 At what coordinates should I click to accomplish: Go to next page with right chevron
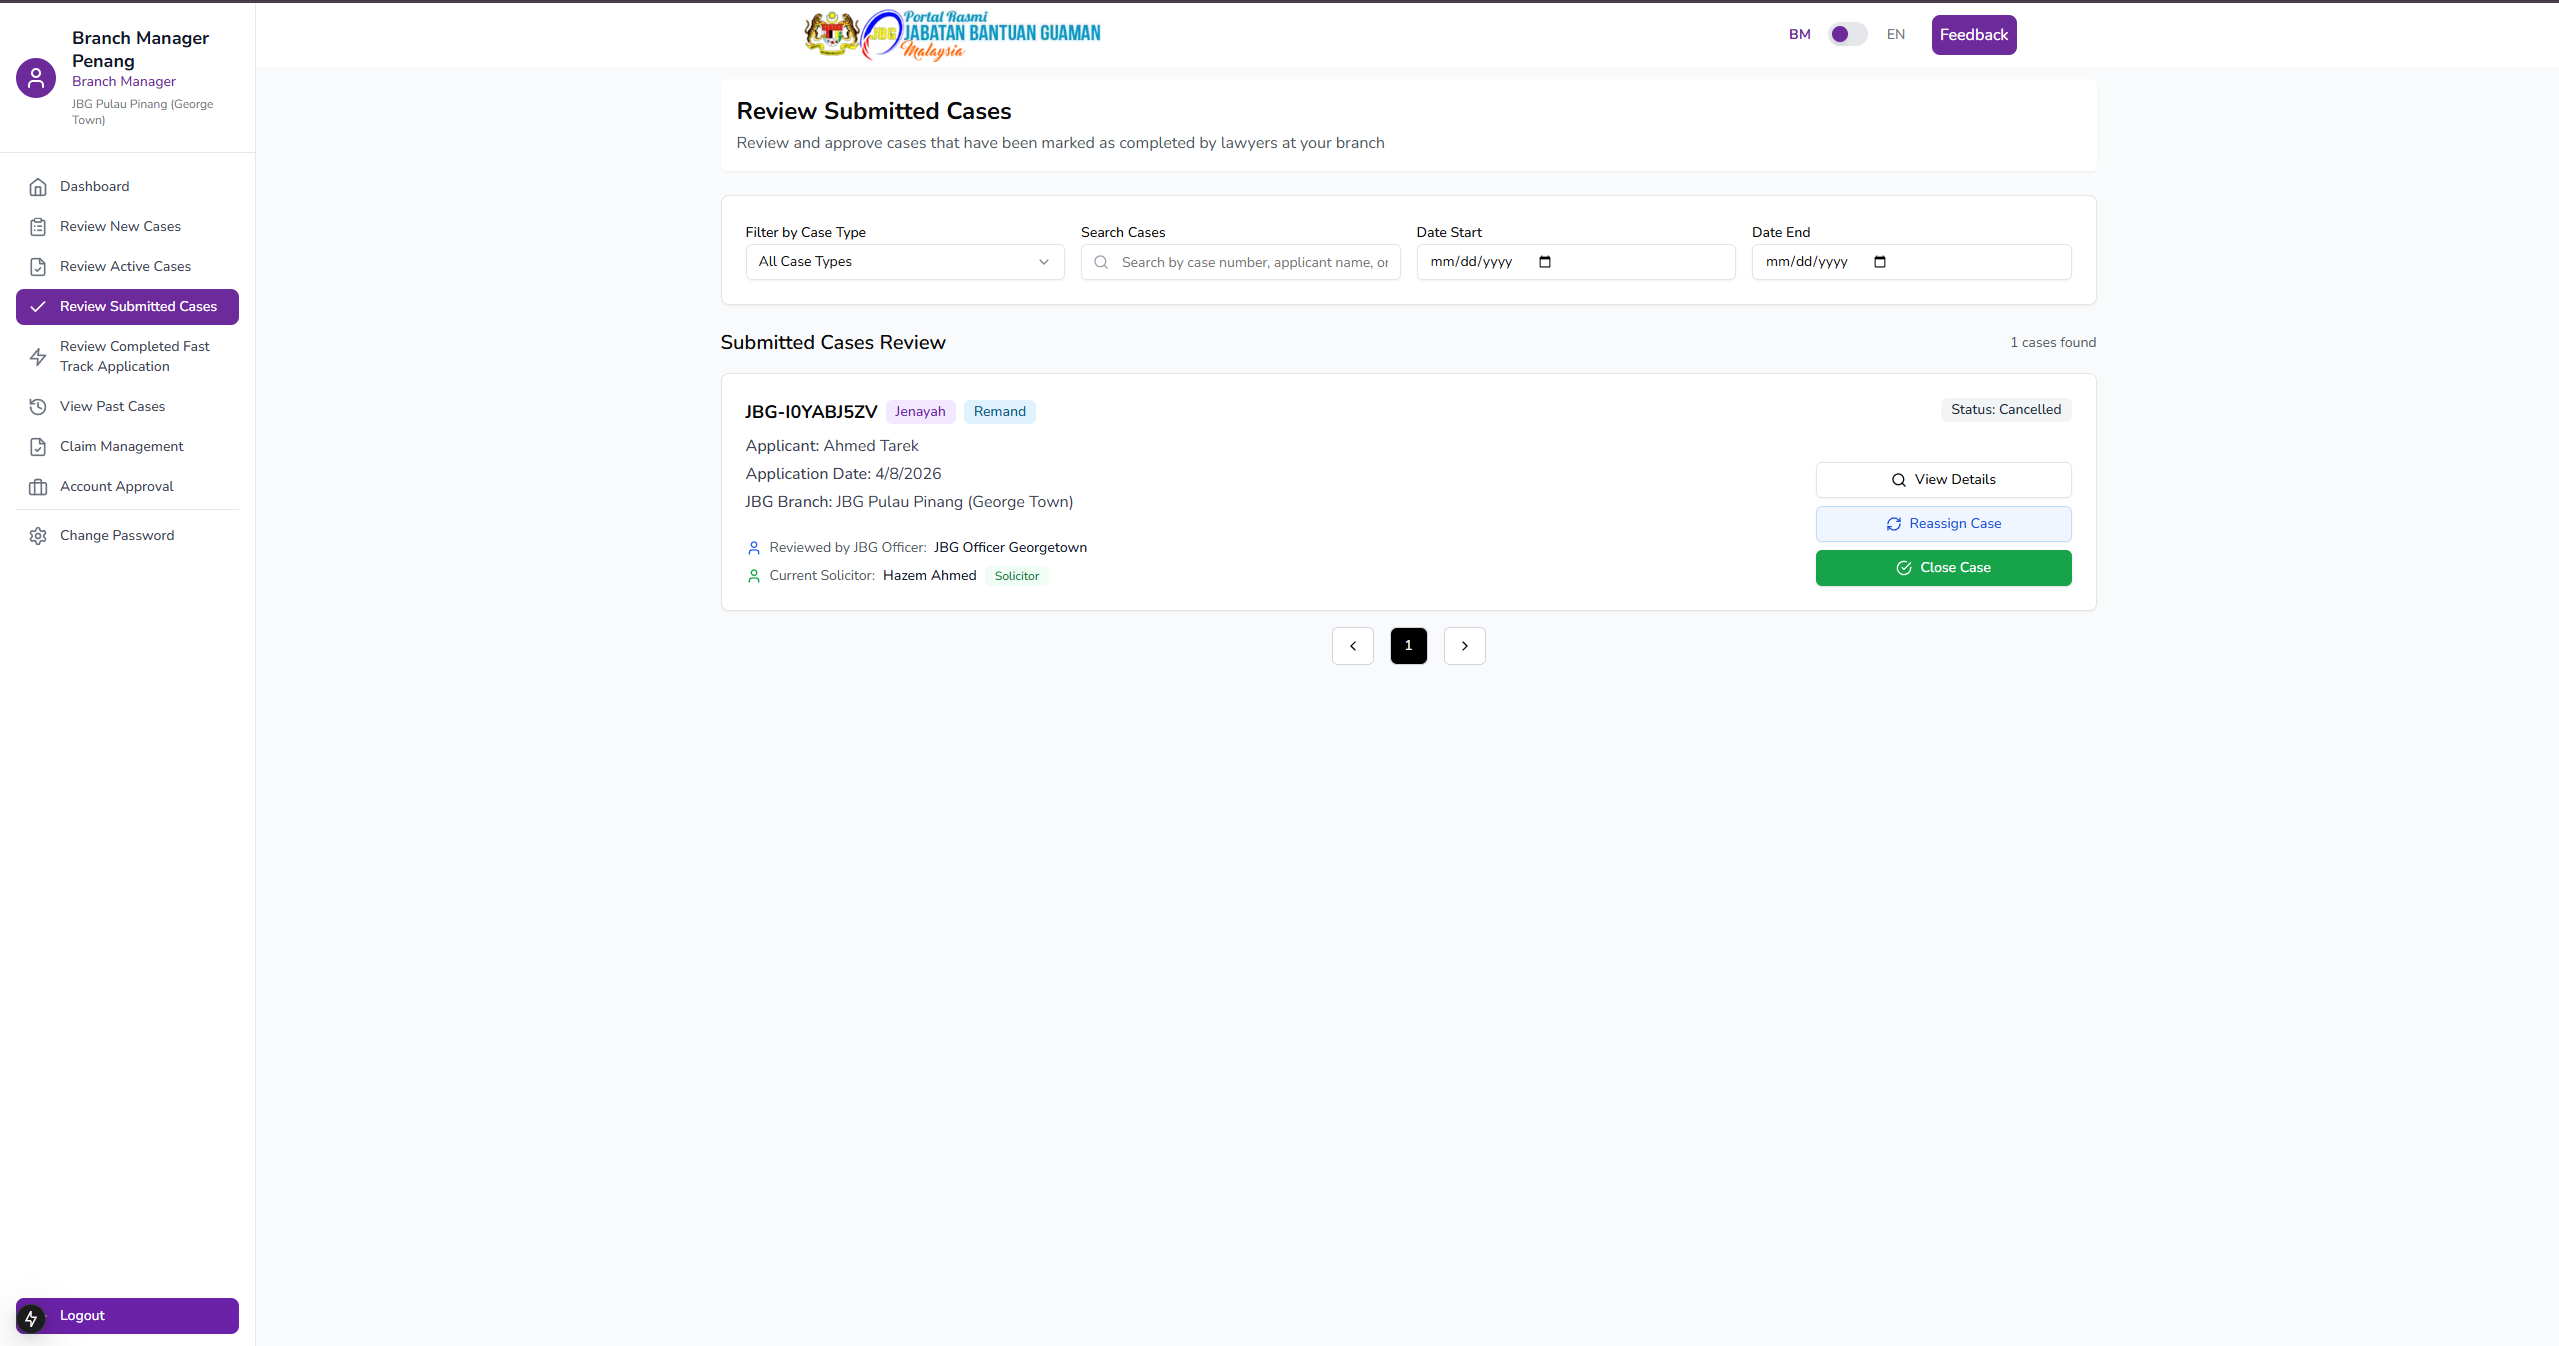[1464, 646]
